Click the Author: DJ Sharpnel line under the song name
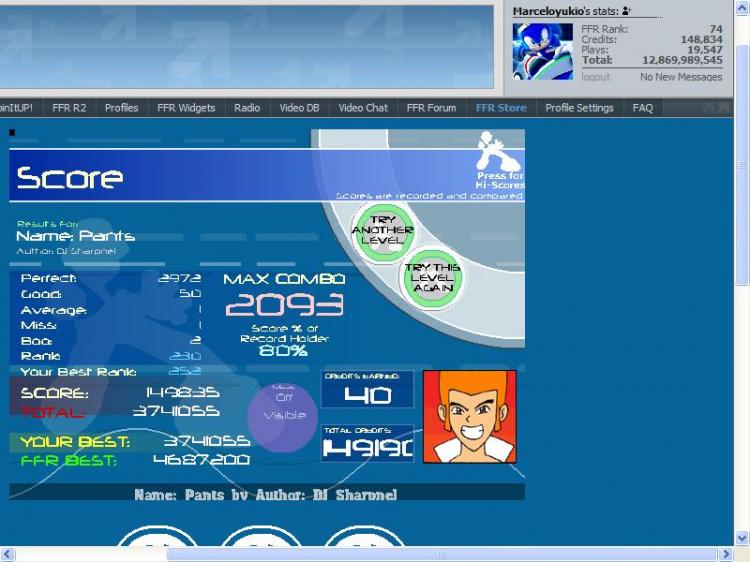Screen dimensions: 750x562 pyautogui.click(x=66, y=251)
